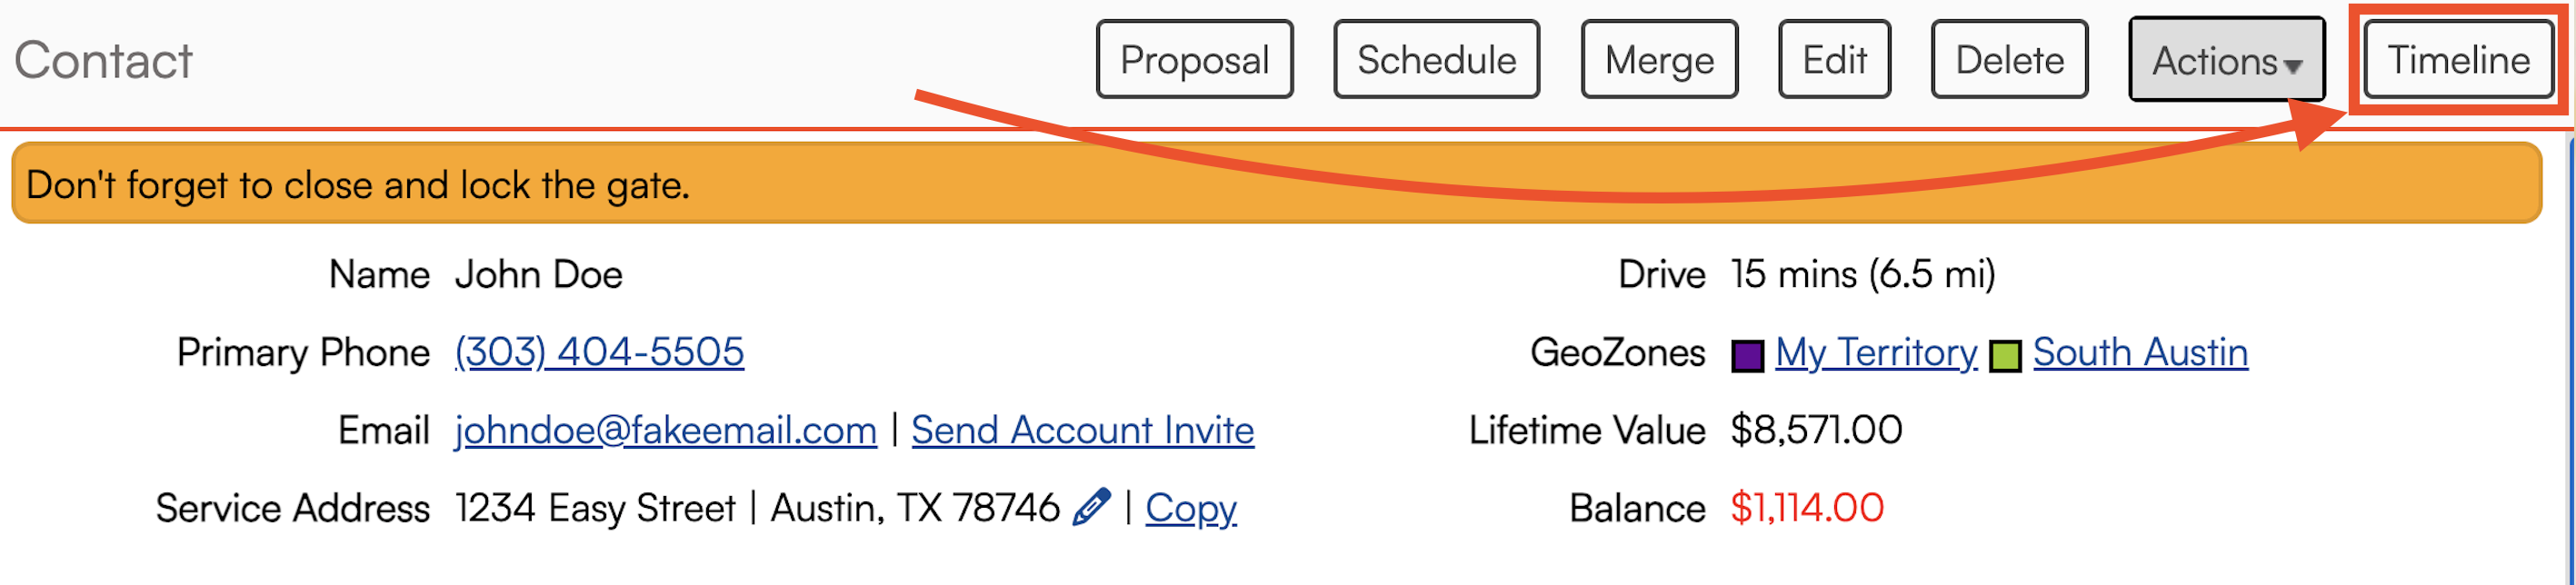Click the pencil icon to edit service address
The height and width of the screenshot is (585, 2576).
tap(1091, 507)
